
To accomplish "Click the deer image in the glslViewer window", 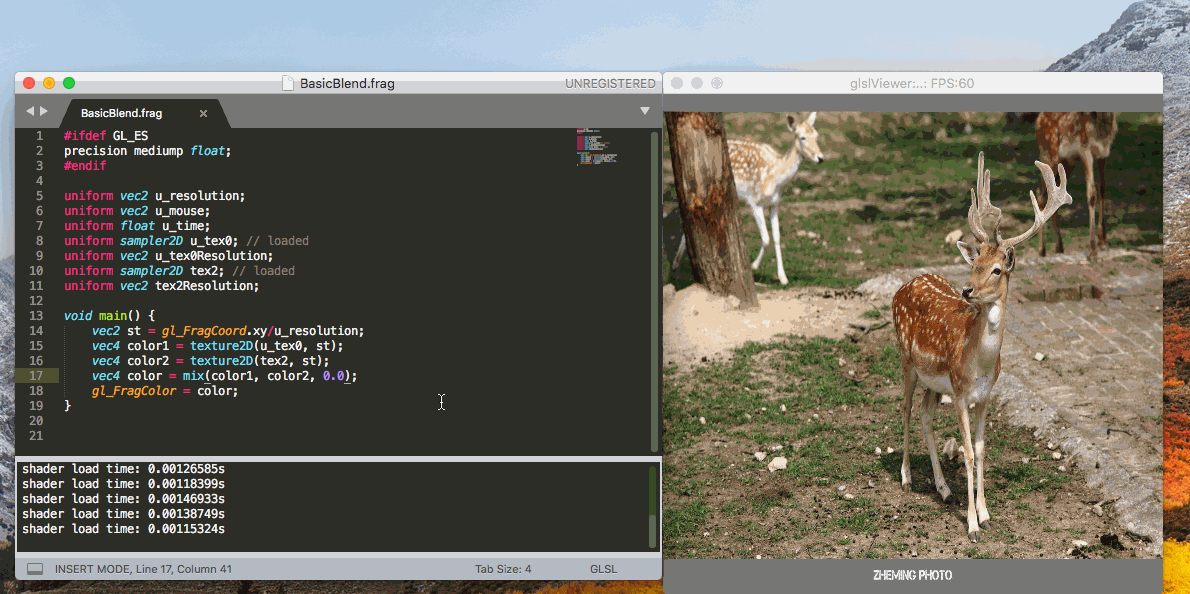I will point(912,335).
